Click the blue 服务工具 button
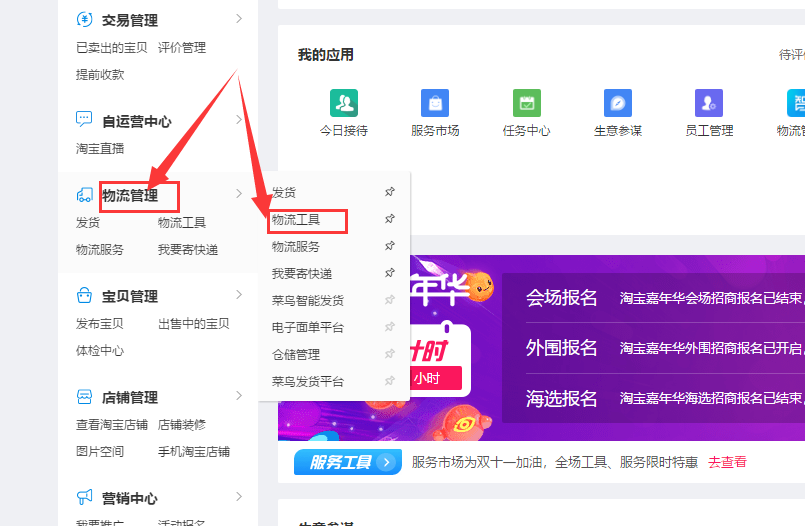The image size is (805, 526). pyautogui.click(x=348, y=462)
